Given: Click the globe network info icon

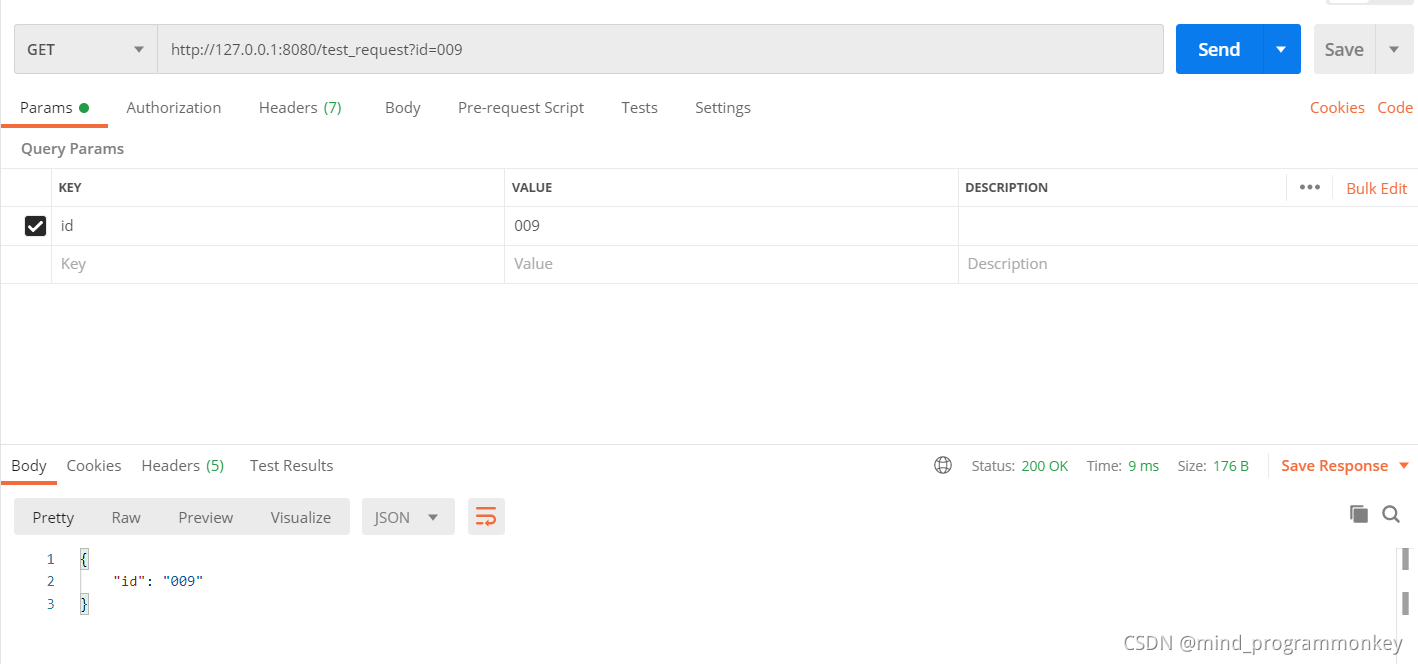Looking at the screenshot, I should [942, 465].
